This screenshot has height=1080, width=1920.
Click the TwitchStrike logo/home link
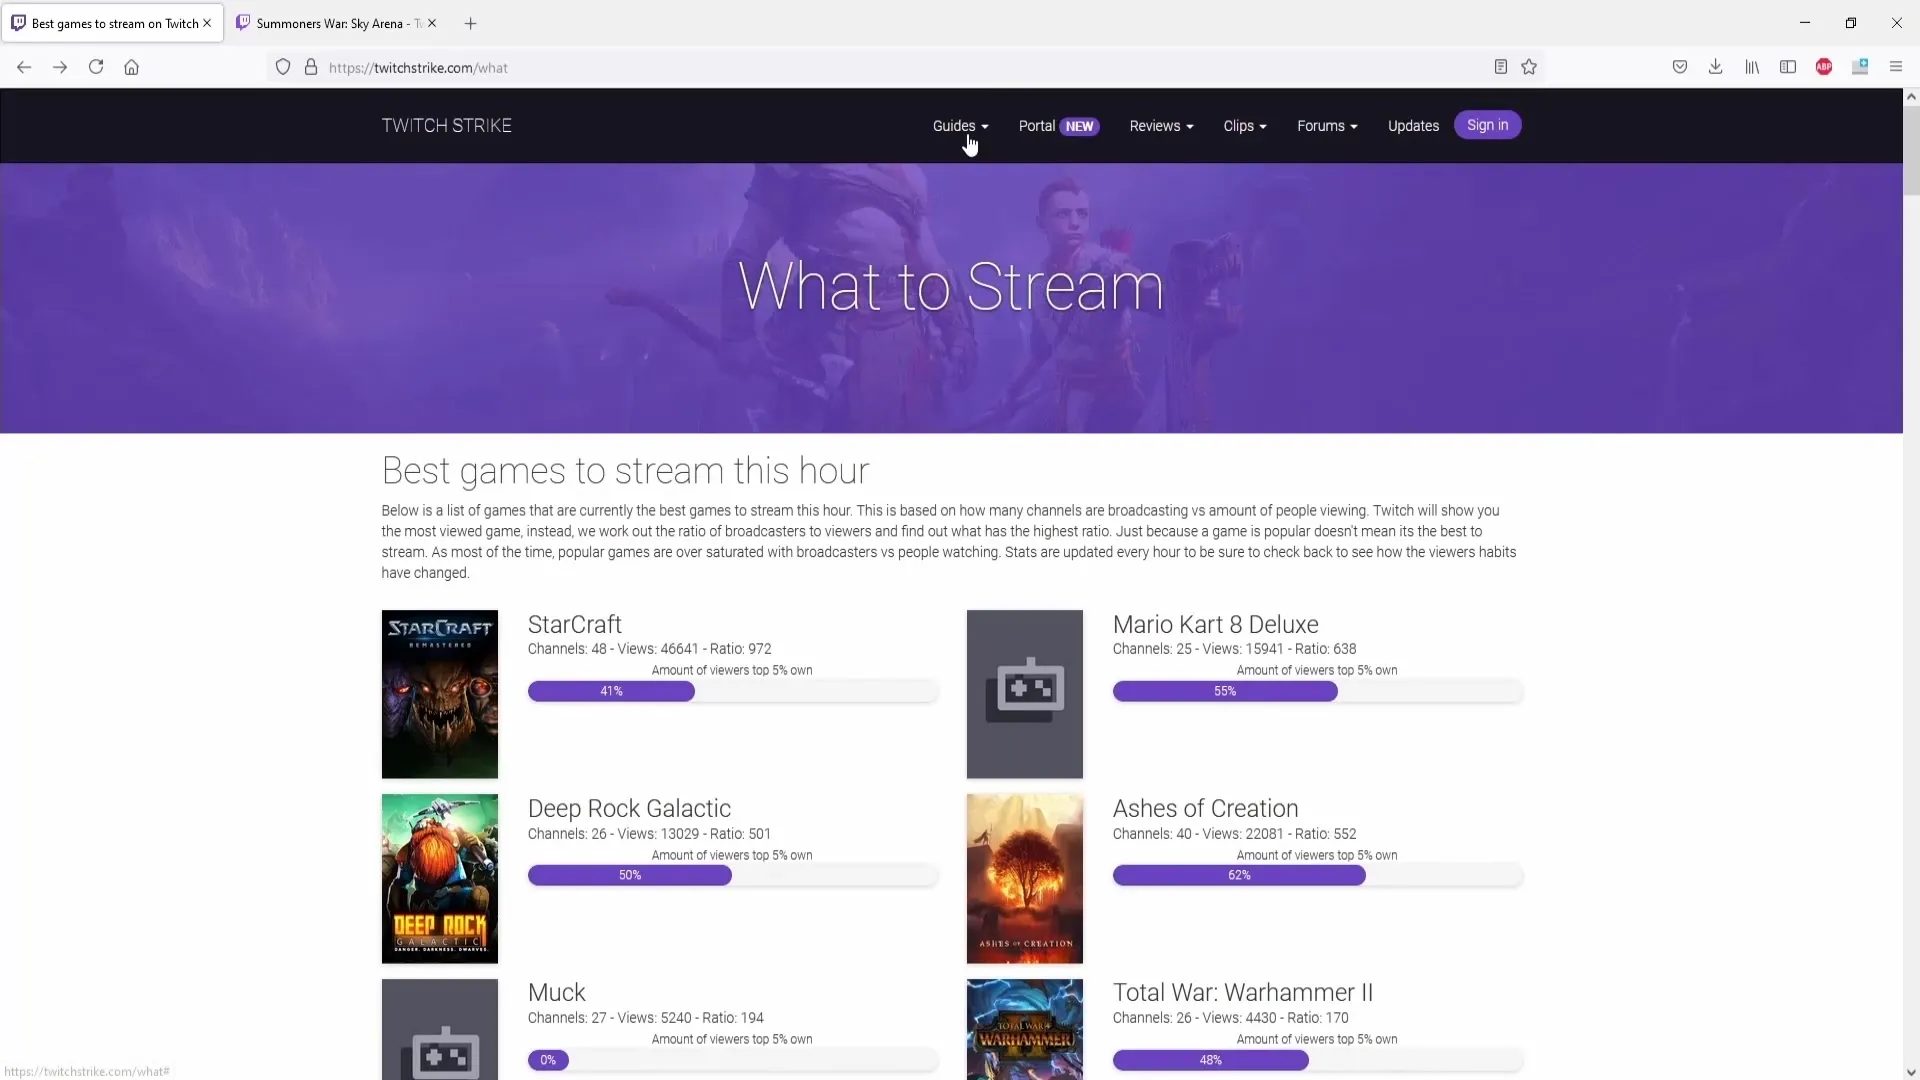[447, 125]
